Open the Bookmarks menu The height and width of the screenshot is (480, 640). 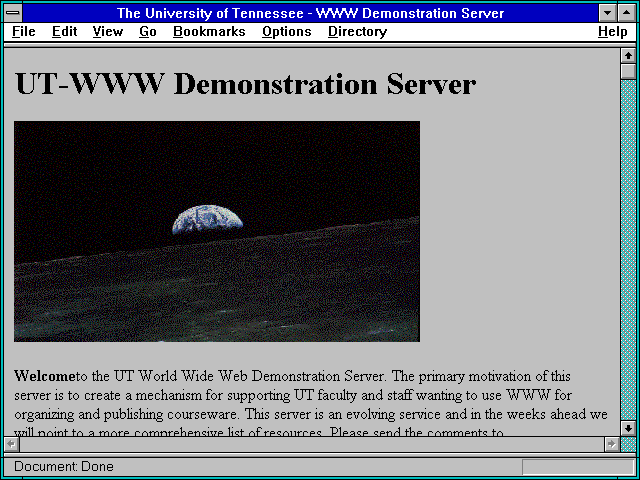(x=209, y=32)
